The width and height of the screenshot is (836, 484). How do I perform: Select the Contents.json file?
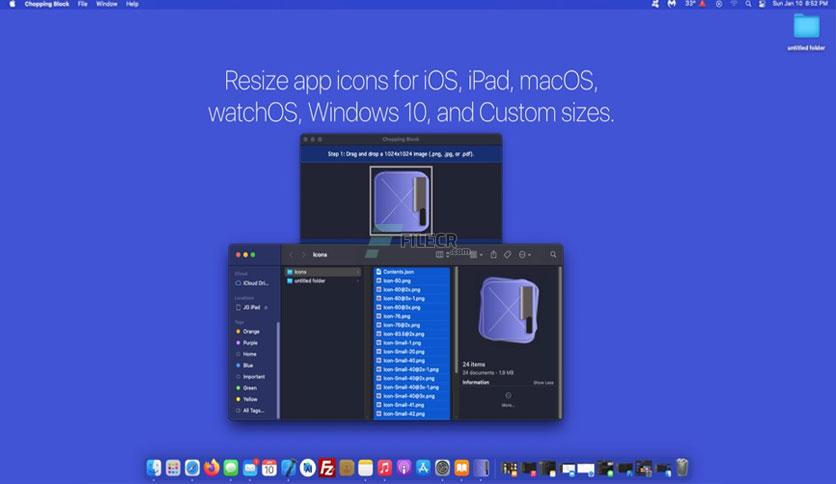tap(412, 272)
